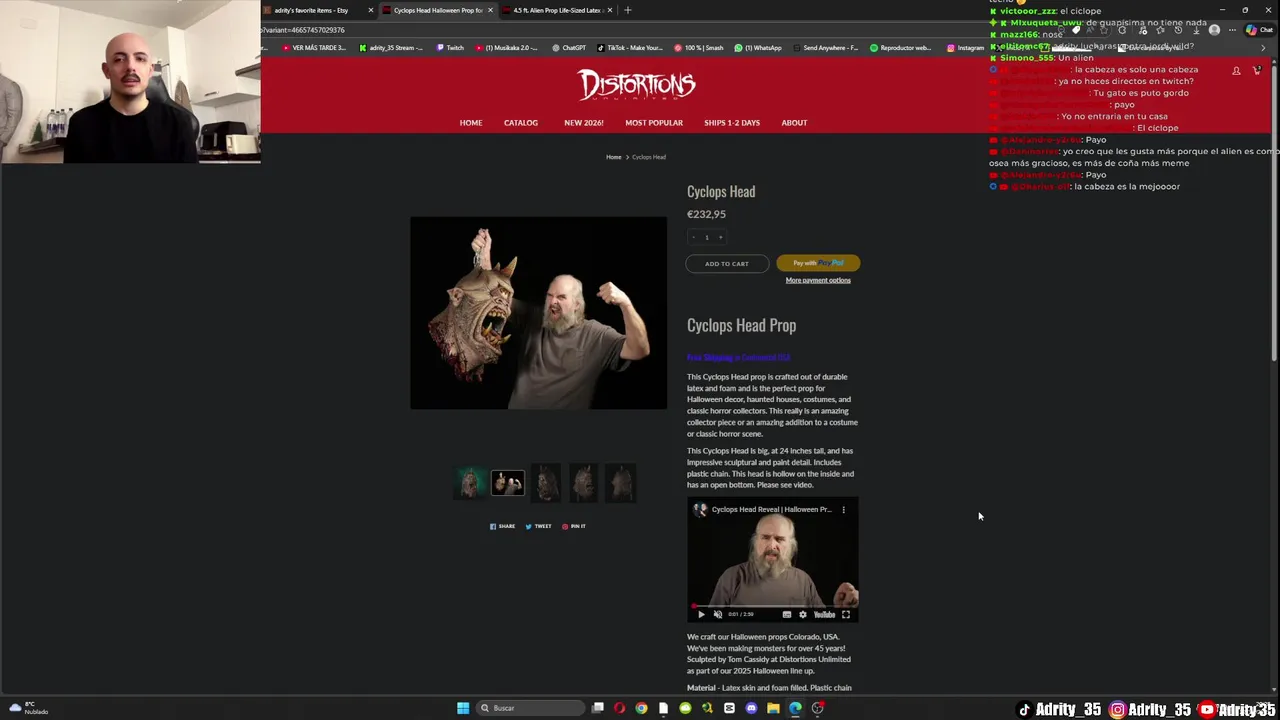Launch Google Chrome from the taskbar

click(x=641, y=708)
